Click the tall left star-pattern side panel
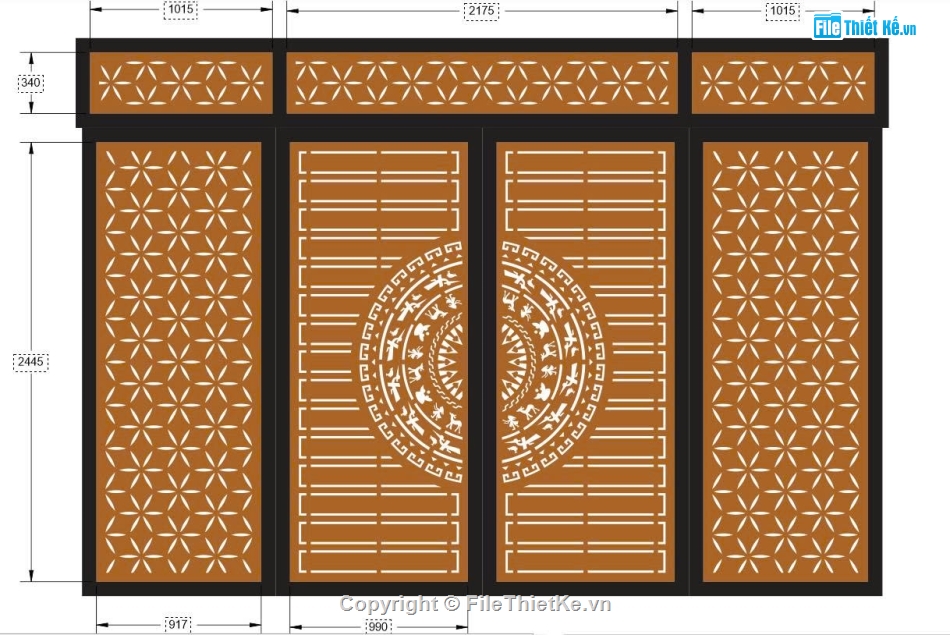Viewport: 950px width, 635px height. tap(178, 362)
